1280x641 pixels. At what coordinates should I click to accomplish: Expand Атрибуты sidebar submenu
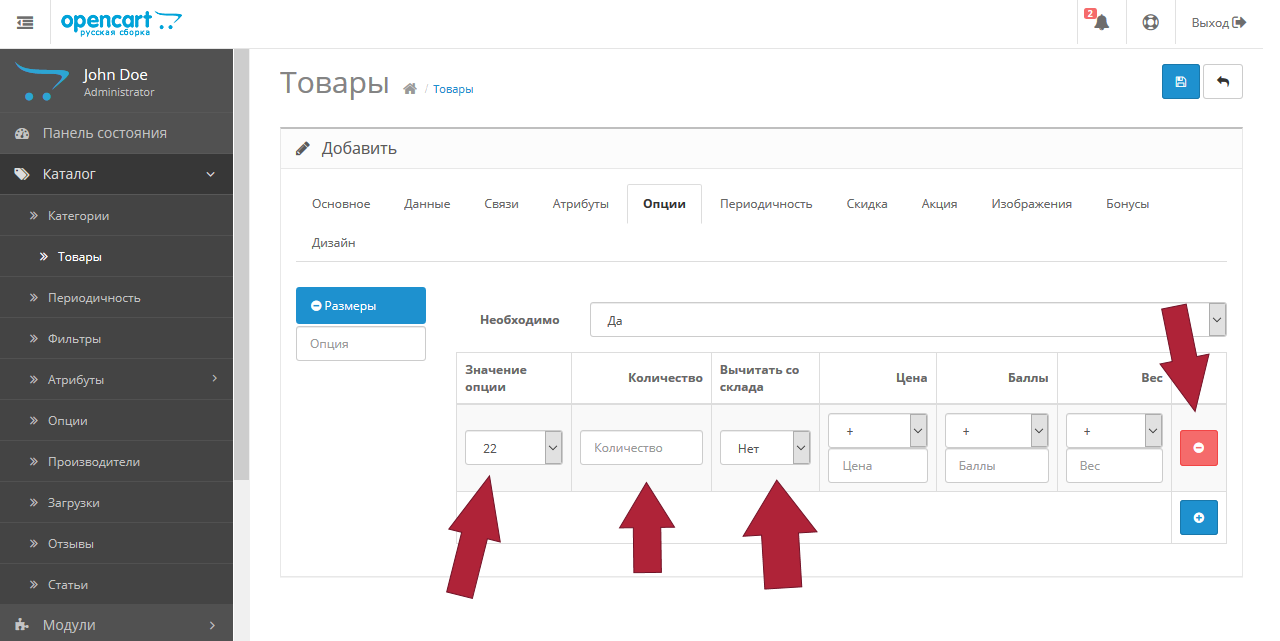point(116,379)
